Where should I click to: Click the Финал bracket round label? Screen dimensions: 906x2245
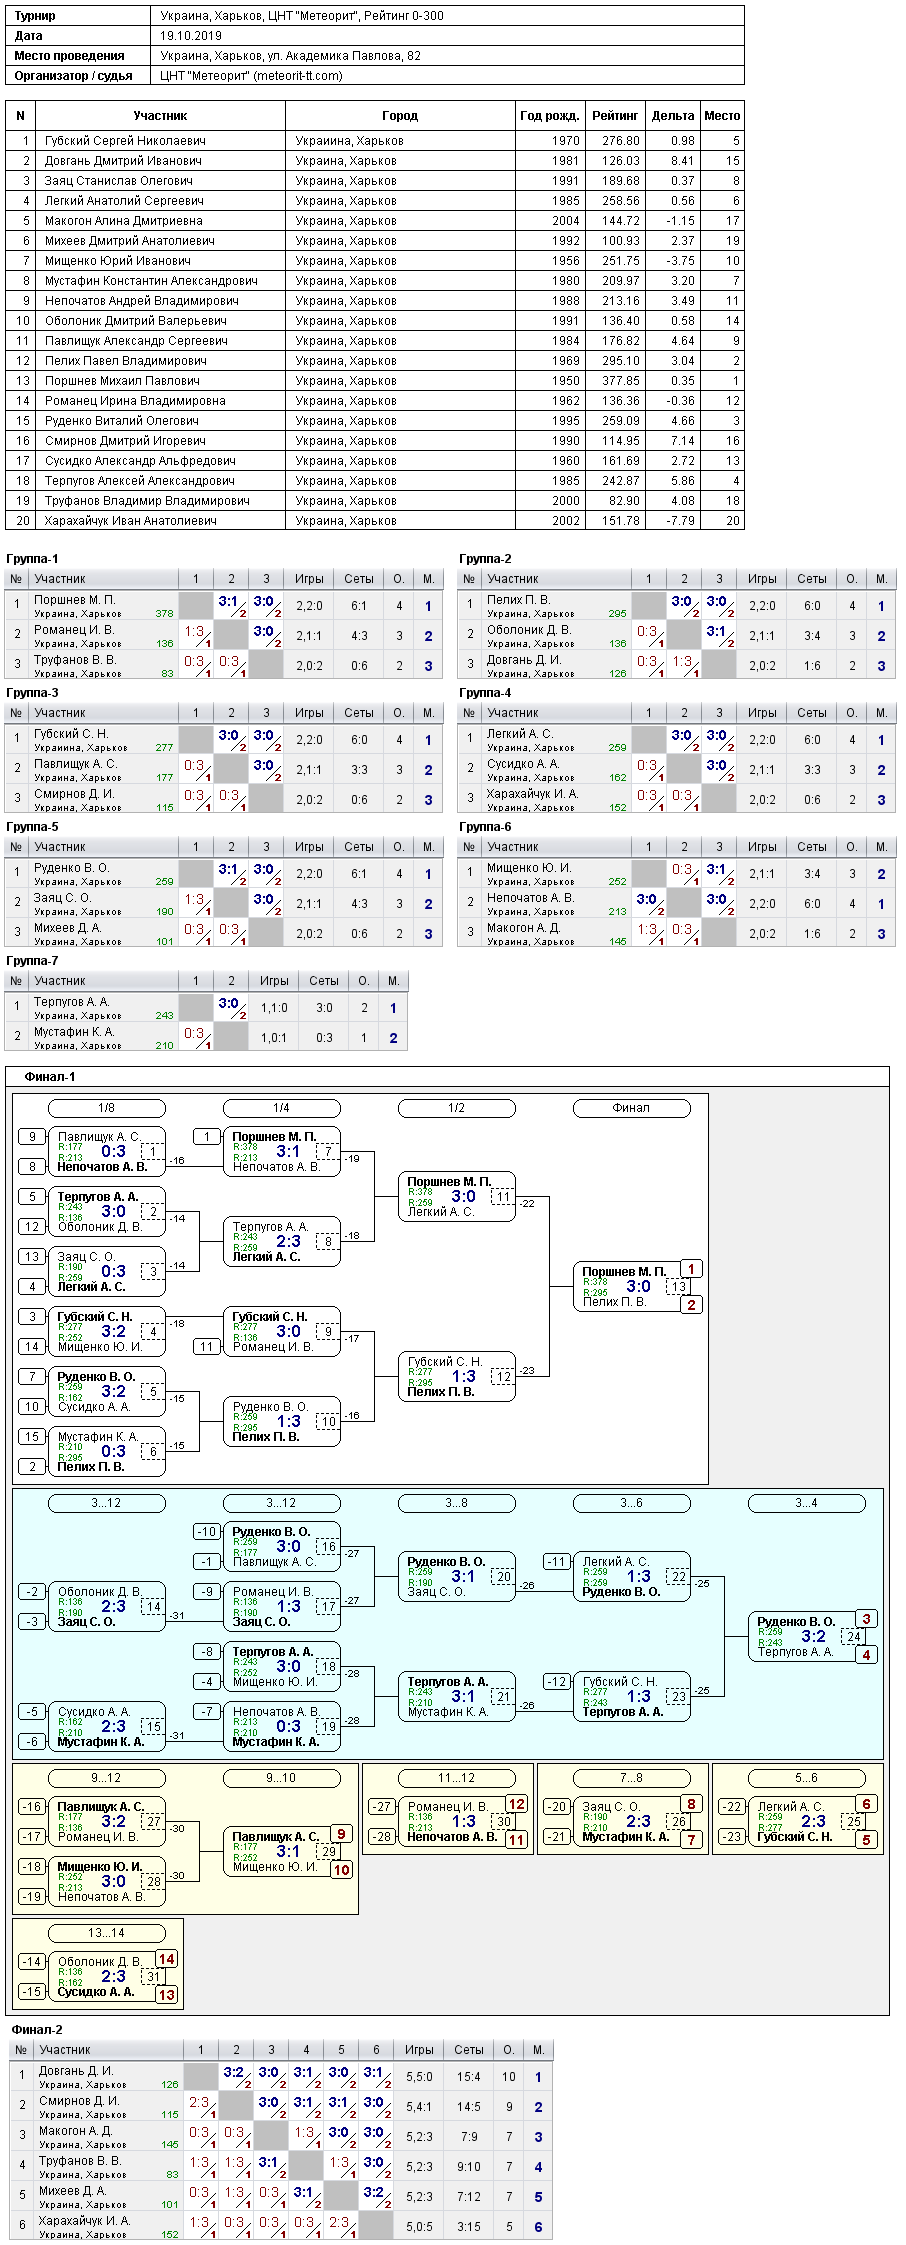(631, 1108)
